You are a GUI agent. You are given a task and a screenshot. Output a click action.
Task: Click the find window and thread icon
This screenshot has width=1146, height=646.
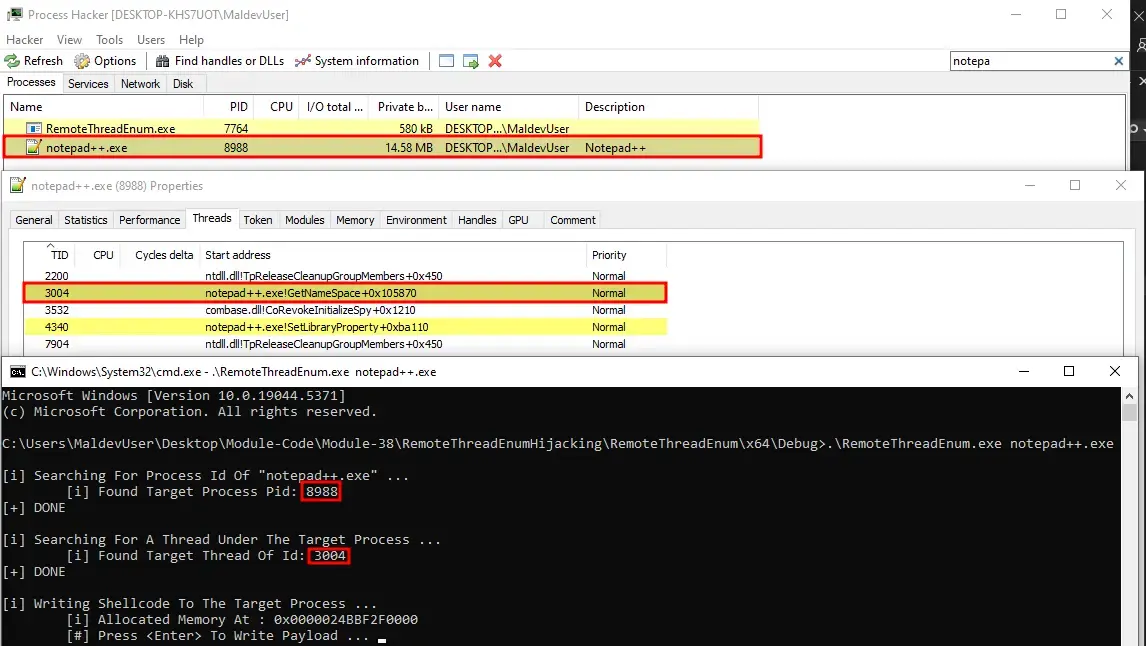[470, 61]
